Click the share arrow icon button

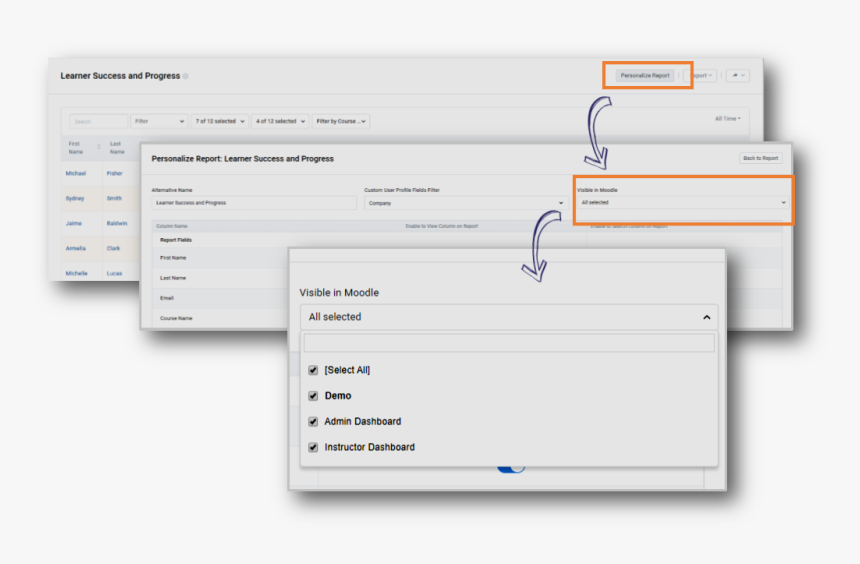736,75
